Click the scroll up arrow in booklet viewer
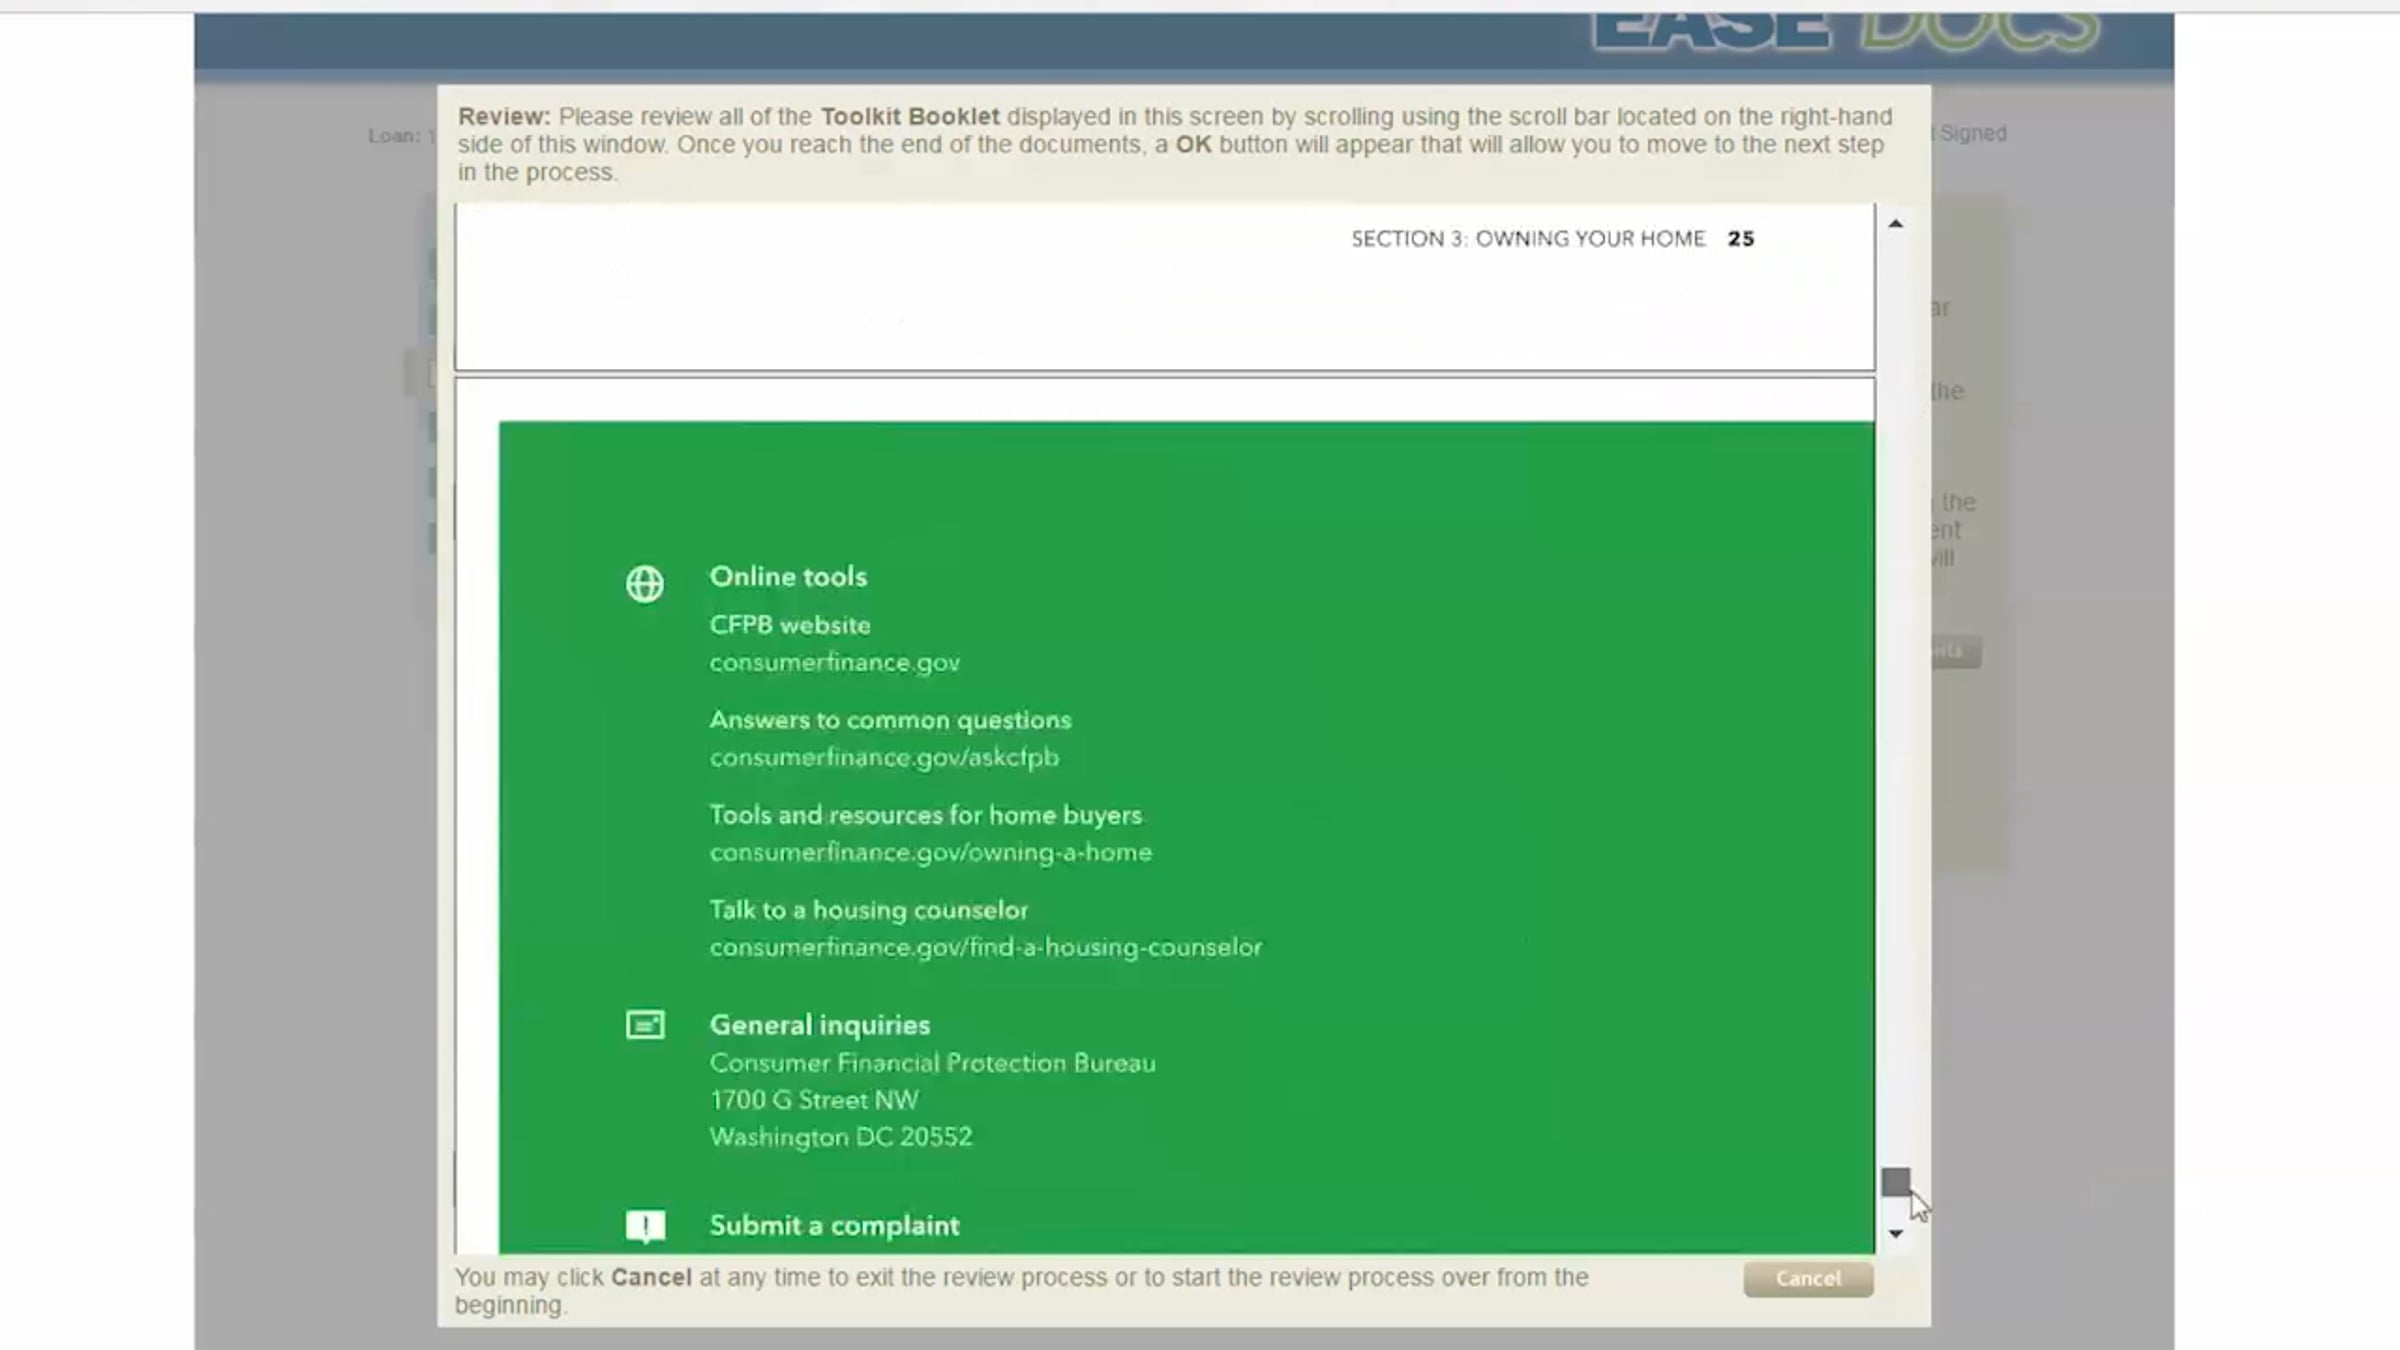Screen dimensions: 2400x1350 click(x=1895, y=224)
